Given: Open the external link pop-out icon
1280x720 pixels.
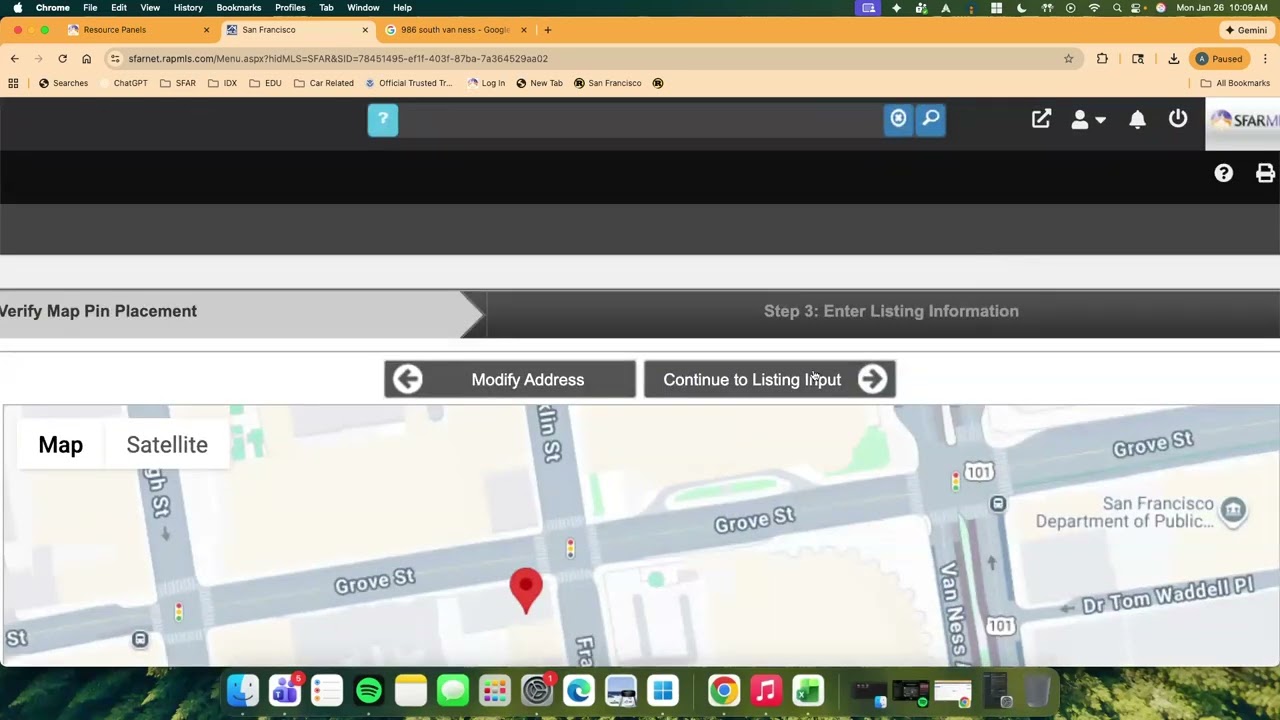Looking at the screenshot, I should point(1041,119).
